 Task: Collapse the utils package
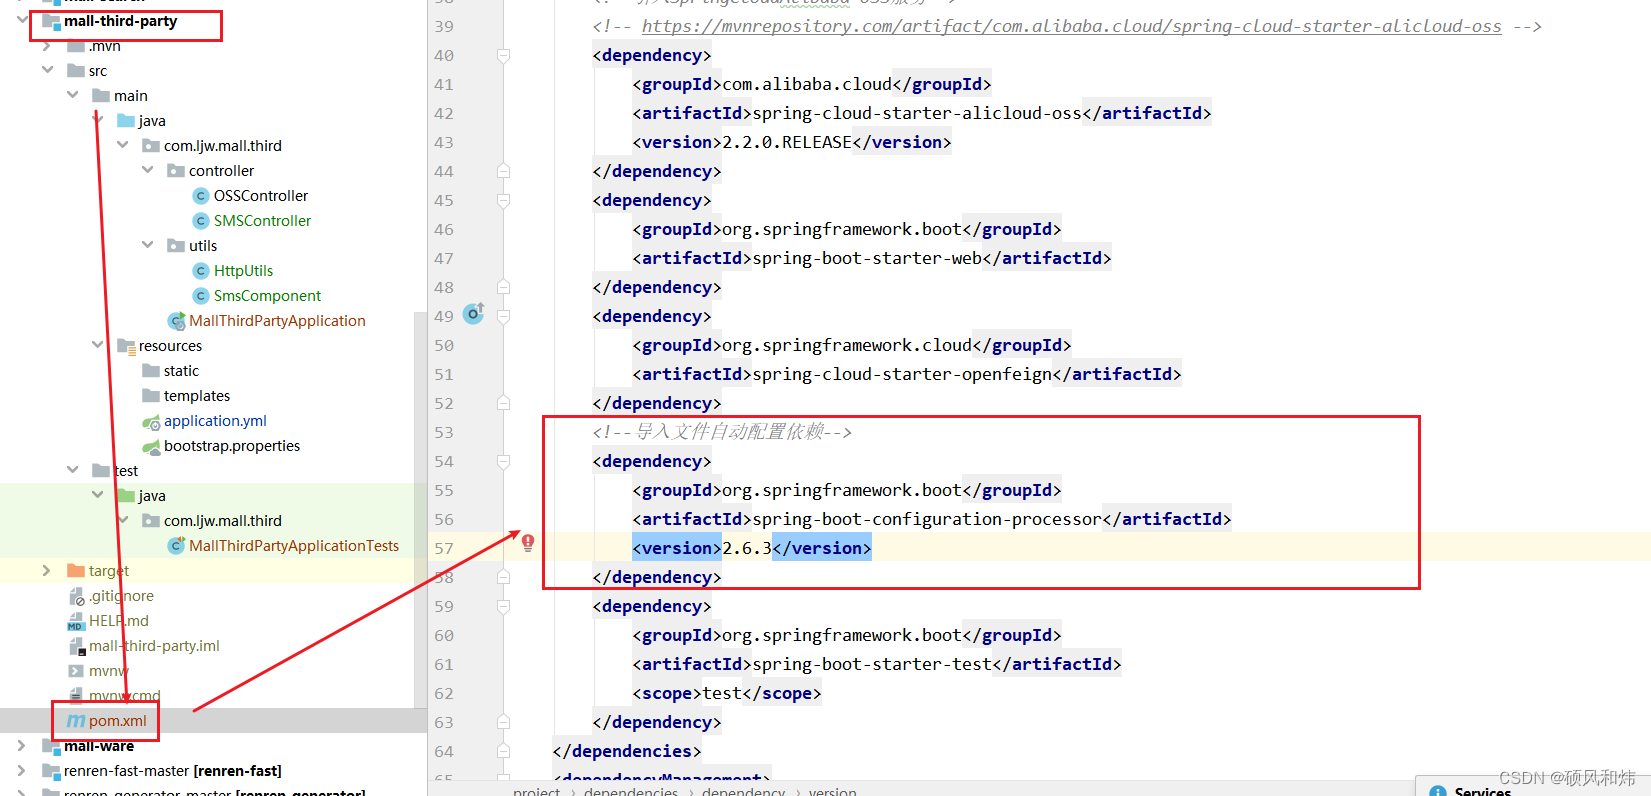pos(147,245)
